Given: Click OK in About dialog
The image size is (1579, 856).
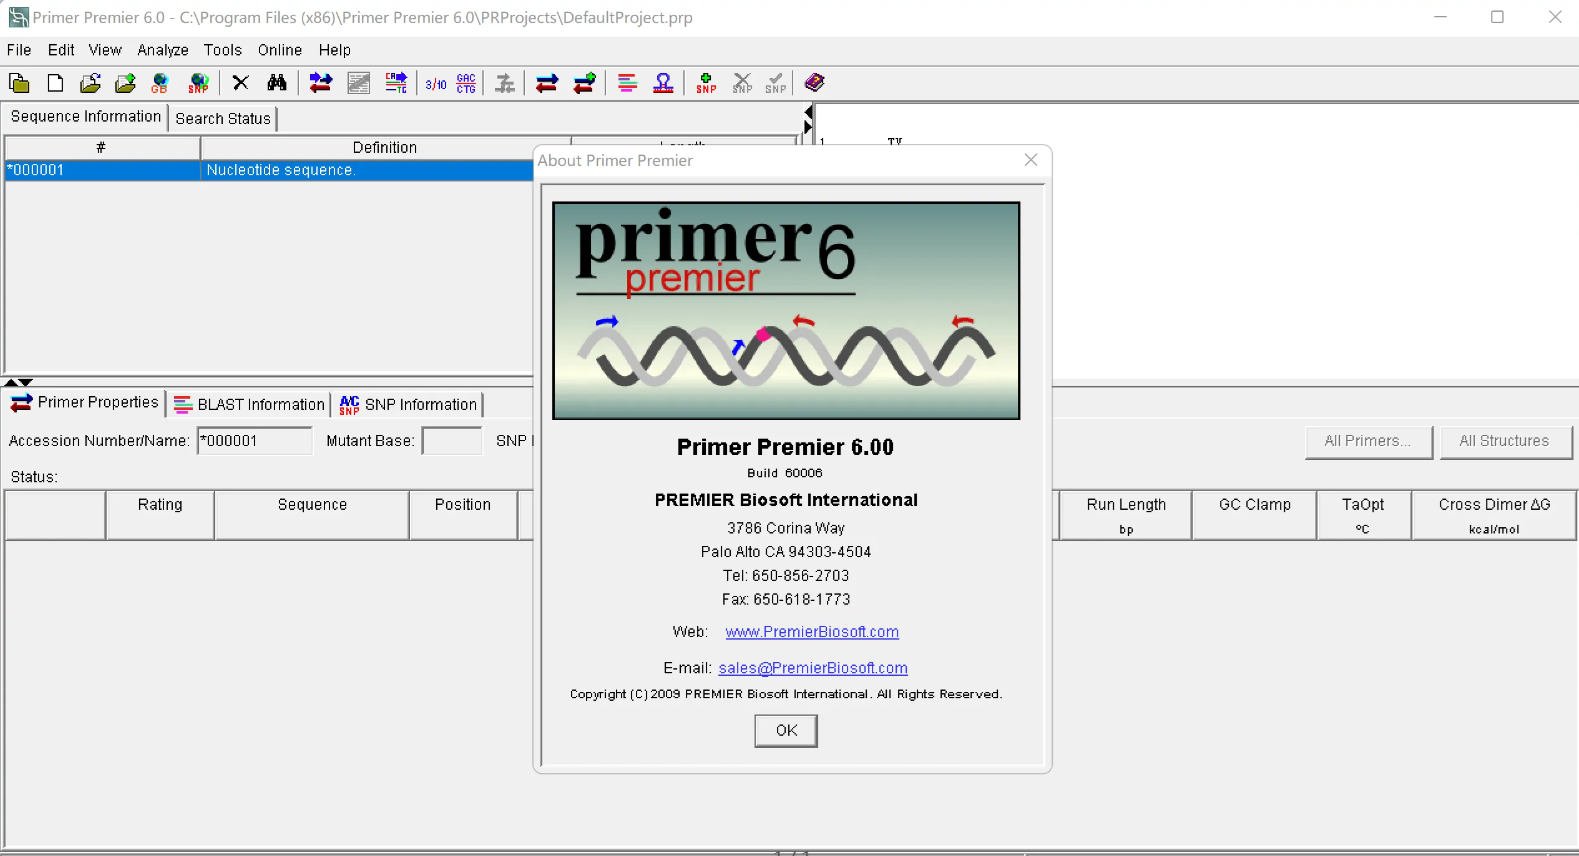Looking at the screenshot, I should 786,731.
